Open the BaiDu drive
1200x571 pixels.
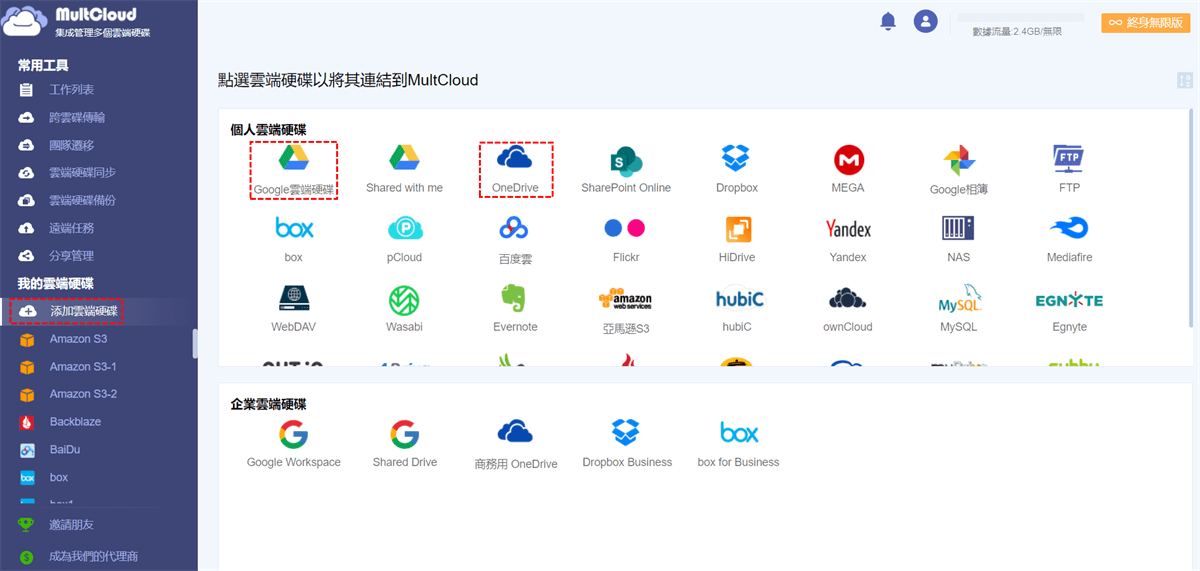(65, 450)
